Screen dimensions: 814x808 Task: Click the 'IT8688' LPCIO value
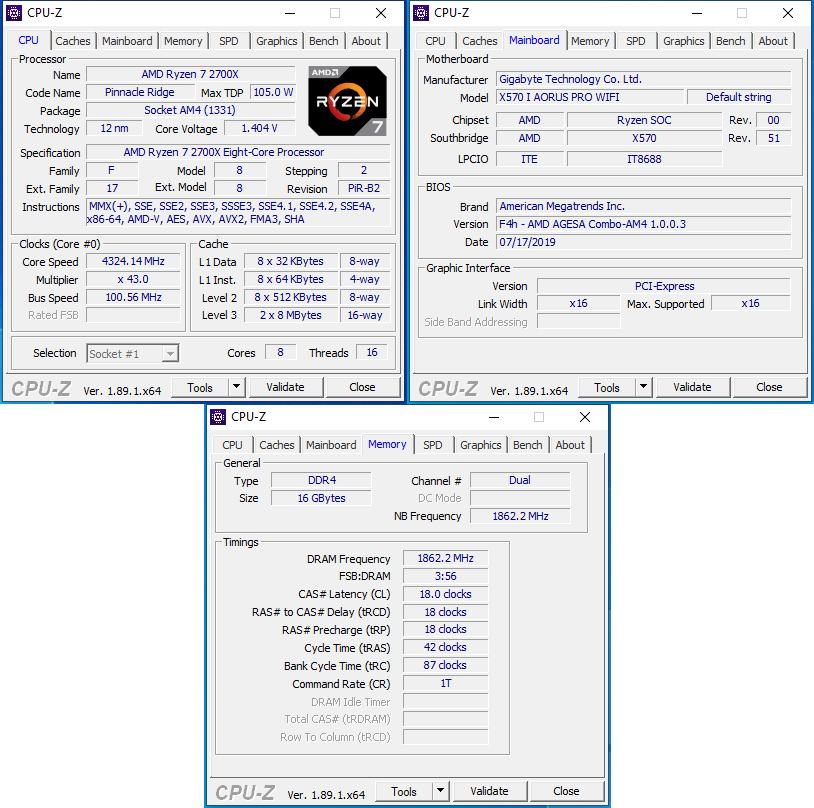point(644,159)
